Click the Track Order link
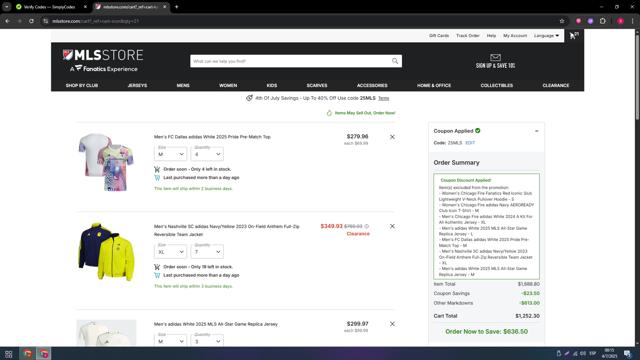 tap(468, 36)
